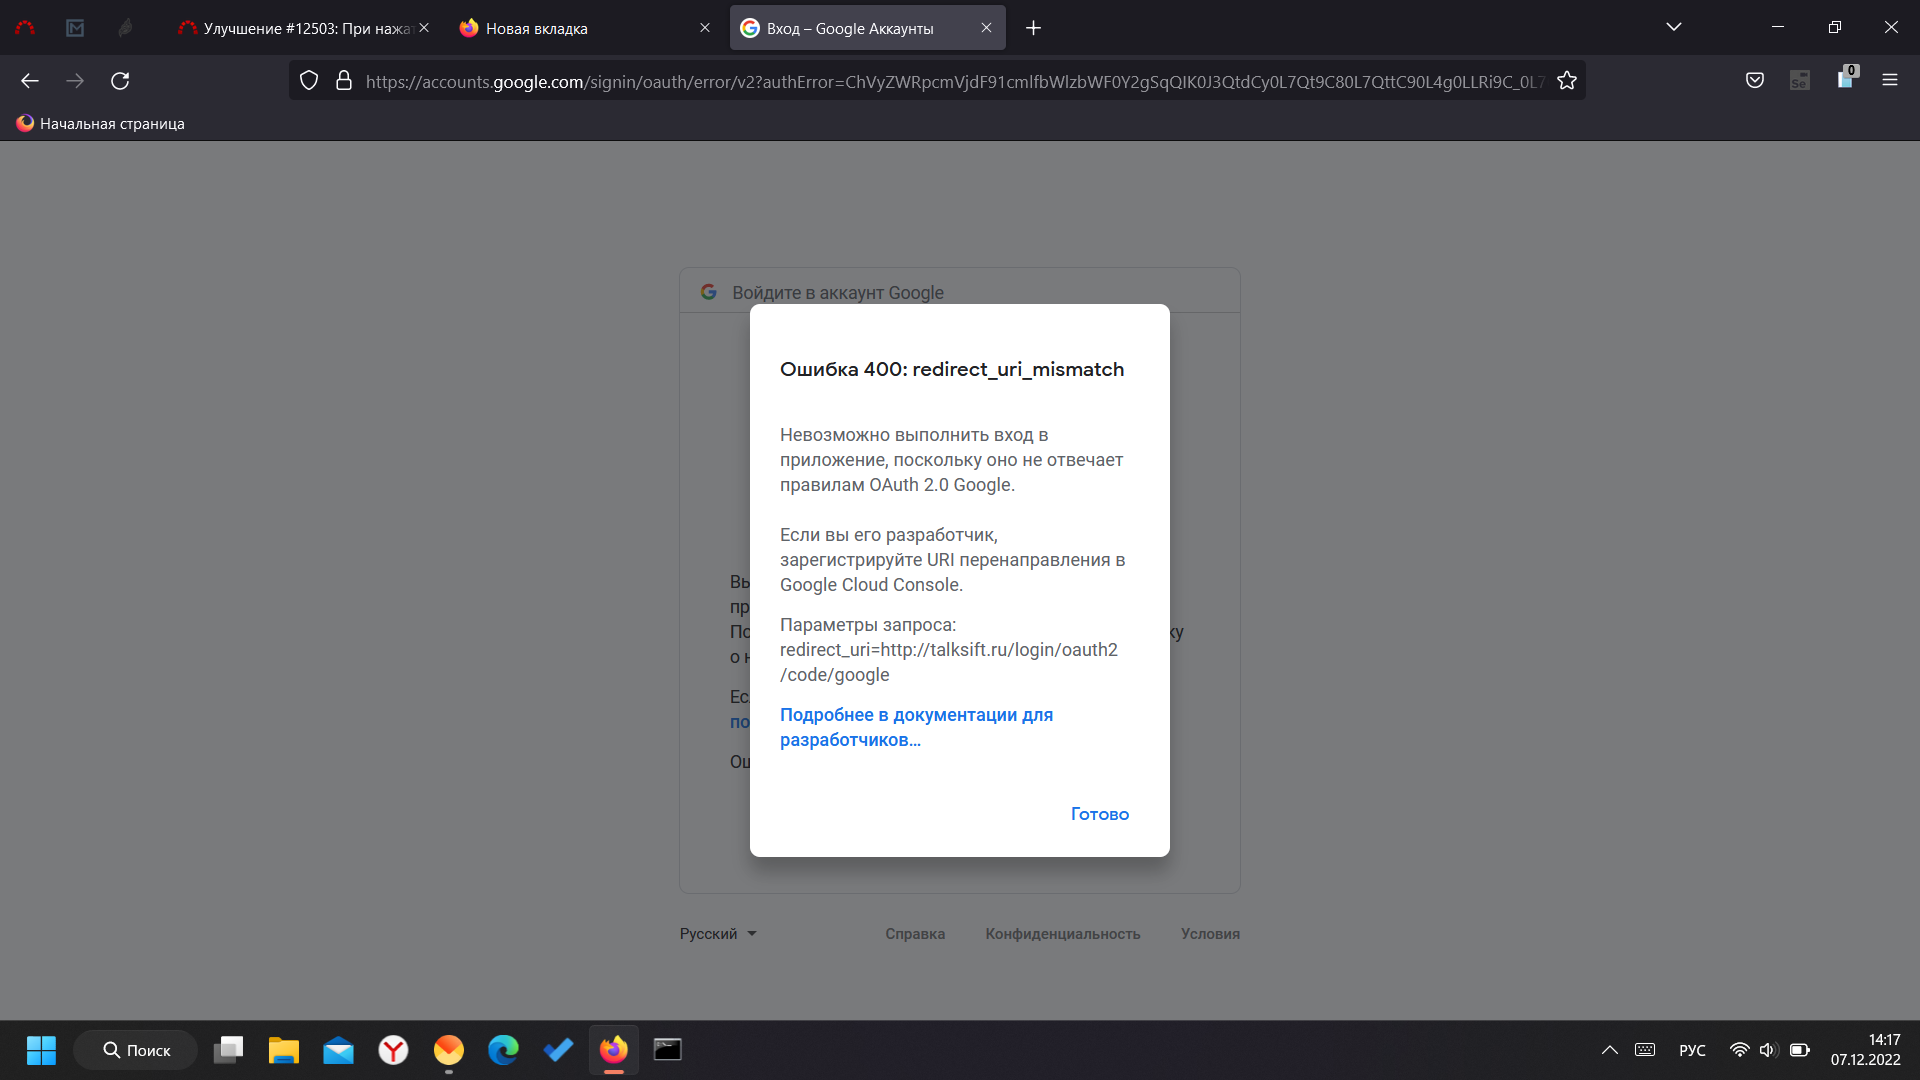Close the Новая вкладка tab
1920x1080 pixels.
tap(705, 28)
